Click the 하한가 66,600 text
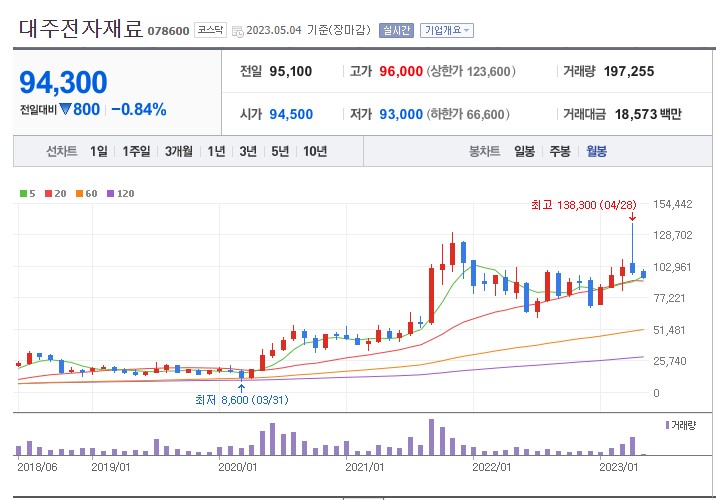The width and height of the screenshot is (716, 500). pyautogui.click(x=468, y=114)
